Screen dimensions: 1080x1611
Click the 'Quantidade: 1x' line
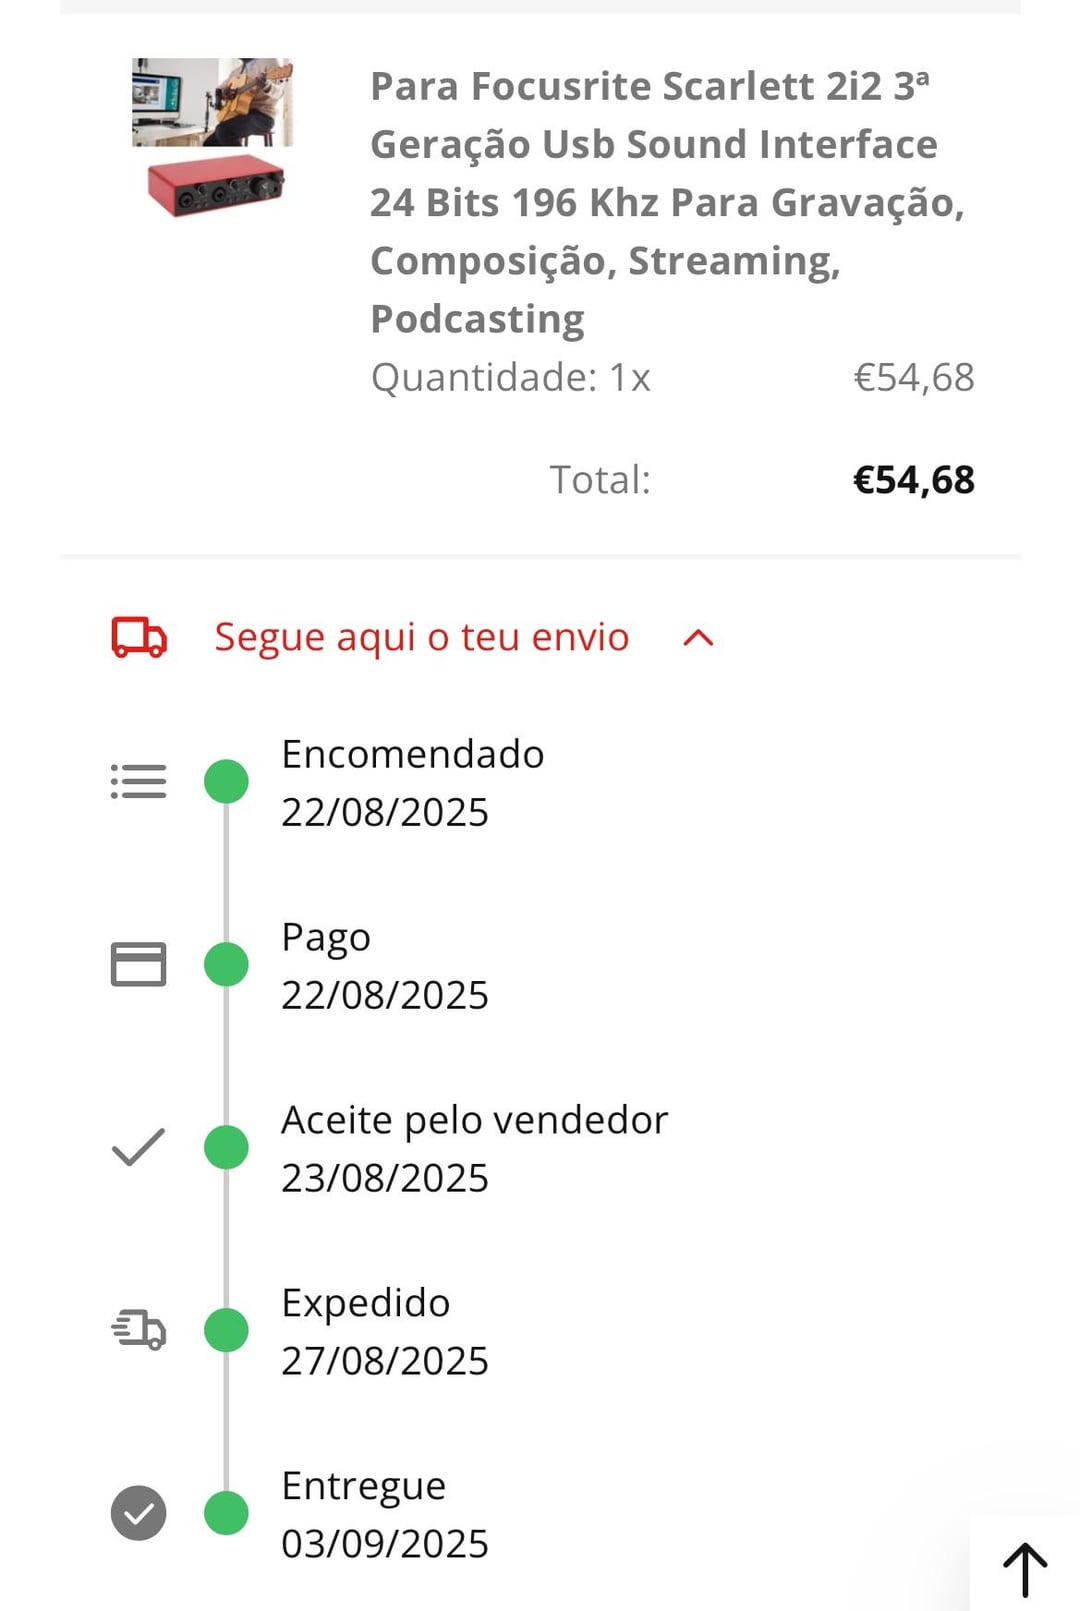click(x=510, y=378)
